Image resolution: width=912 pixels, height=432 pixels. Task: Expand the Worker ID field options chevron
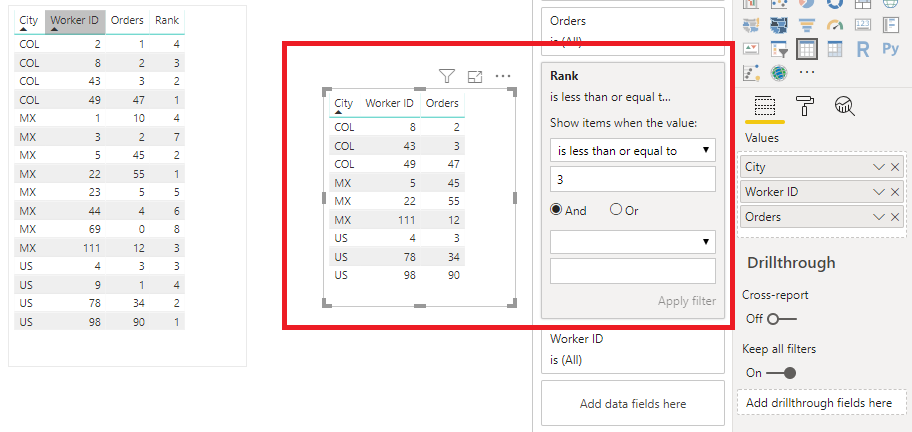pos(879,192)
